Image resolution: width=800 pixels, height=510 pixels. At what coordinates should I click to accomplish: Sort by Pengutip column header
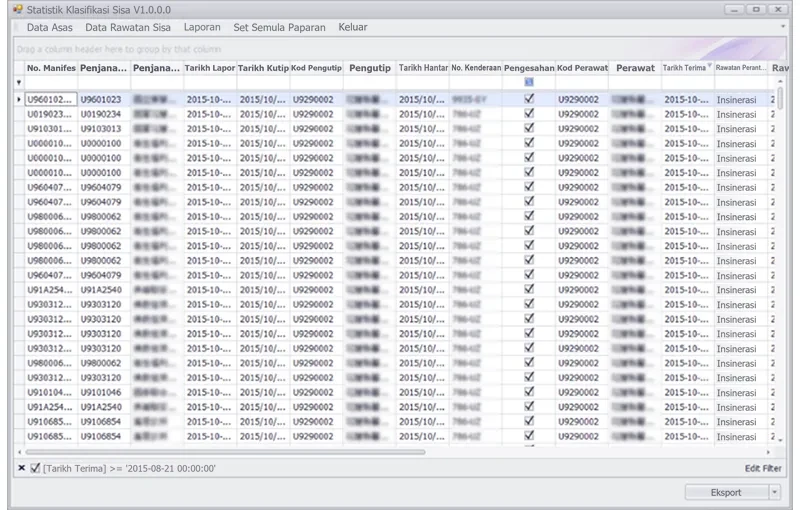[x=370, y=68]
